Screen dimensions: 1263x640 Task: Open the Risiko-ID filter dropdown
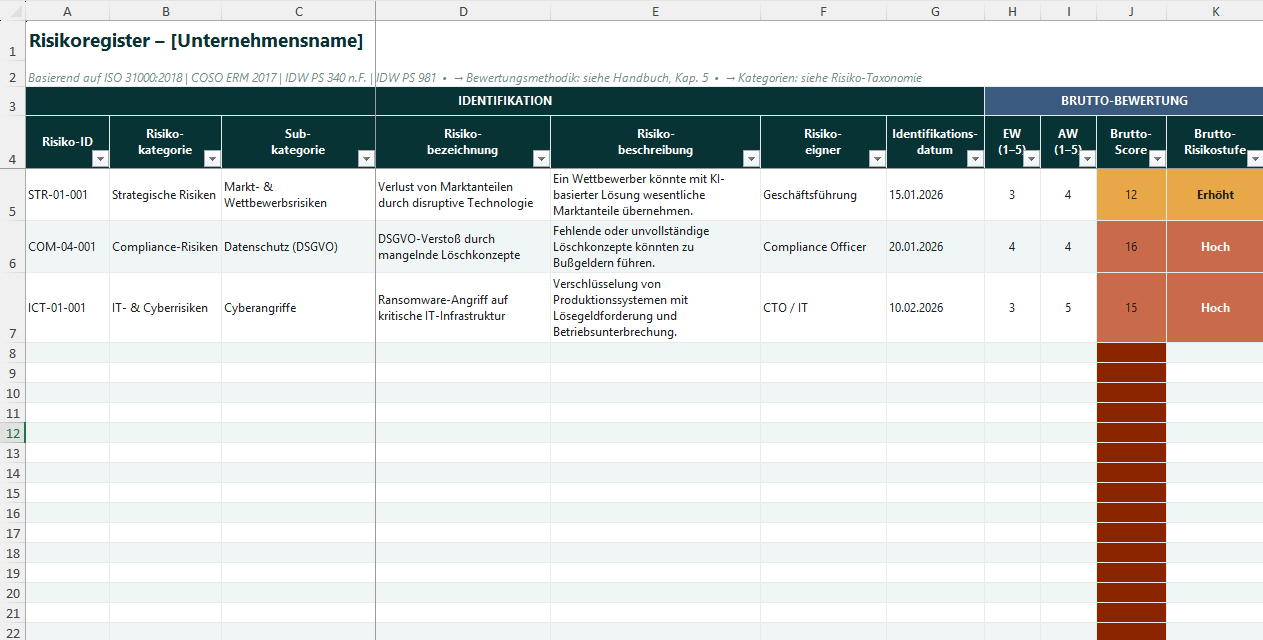[102, 159]
